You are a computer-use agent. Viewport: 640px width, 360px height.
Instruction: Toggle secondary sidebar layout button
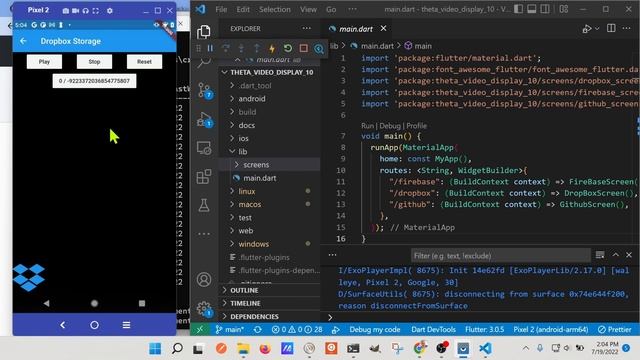pos(545,9)
